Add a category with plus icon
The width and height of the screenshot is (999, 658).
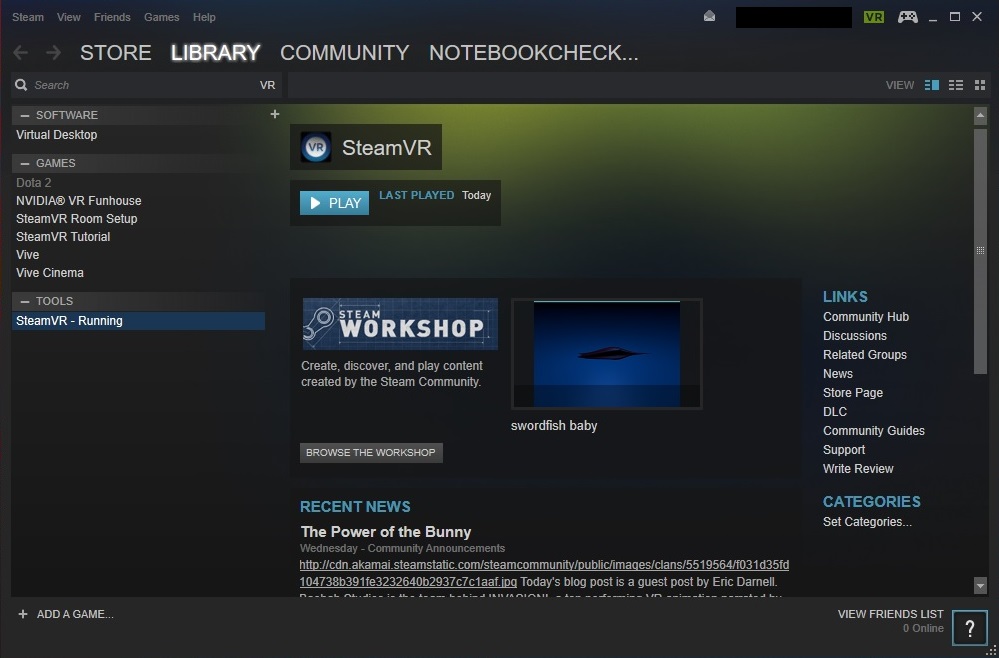[275, 114]
